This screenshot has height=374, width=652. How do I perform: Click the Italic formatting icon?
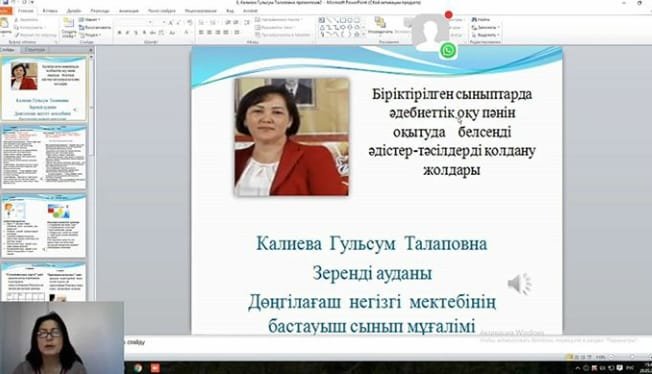pos(128,32)
